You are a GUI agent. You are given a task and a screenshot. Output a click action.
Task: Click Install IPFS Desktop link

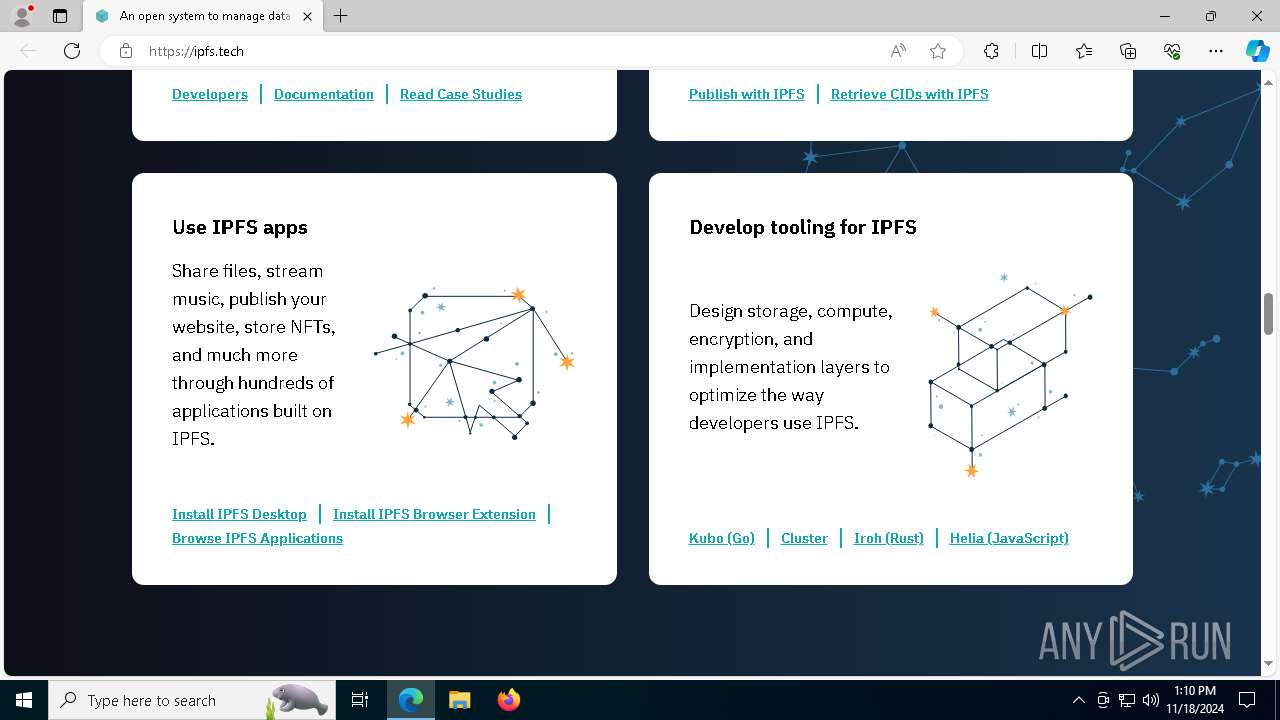239,514
